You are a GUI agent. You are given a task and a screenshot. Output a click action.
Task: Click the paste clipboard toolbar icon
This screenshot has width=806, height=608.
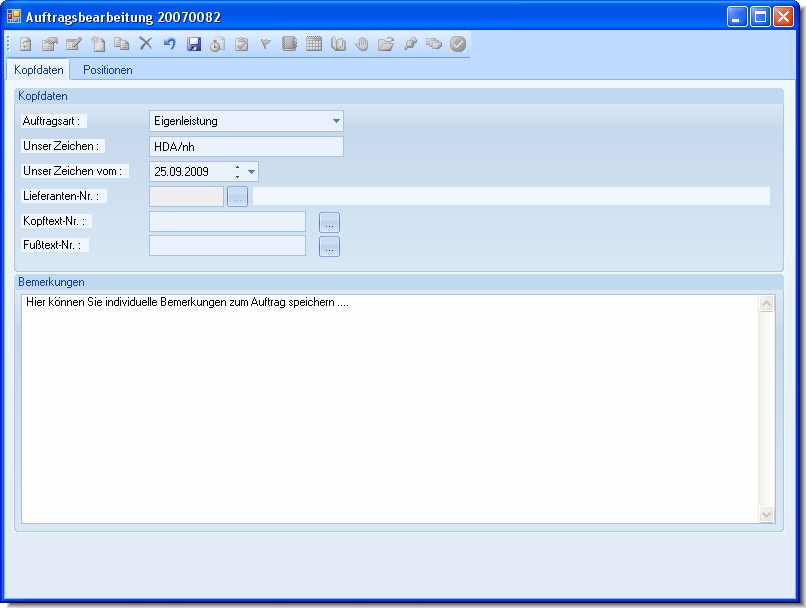(98, 44)
